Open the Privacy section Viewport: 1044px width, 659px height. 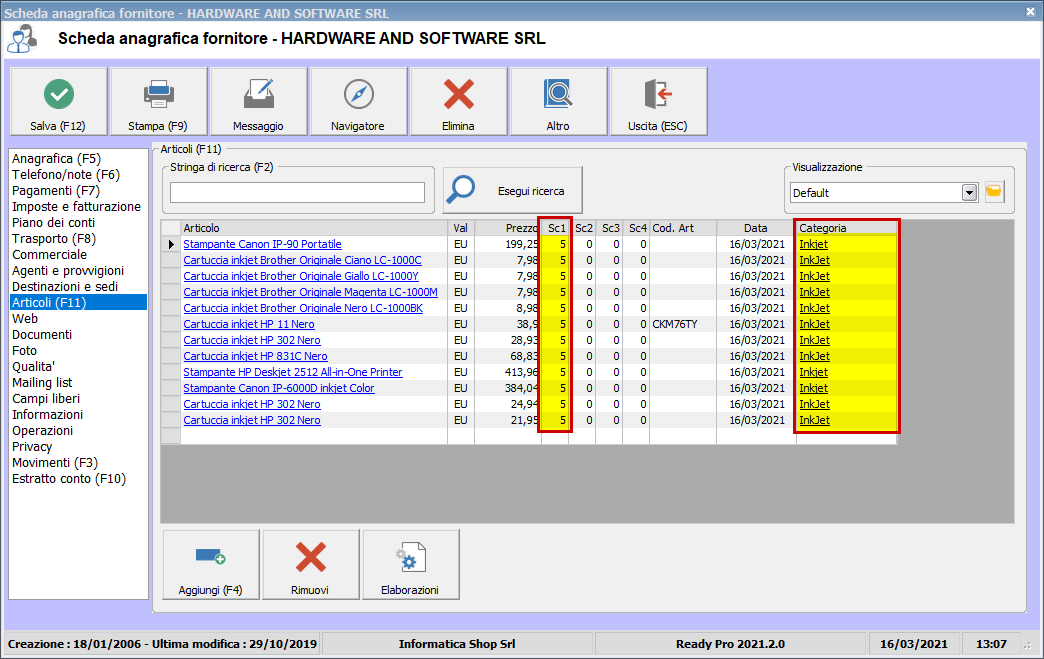click(32, 446)
